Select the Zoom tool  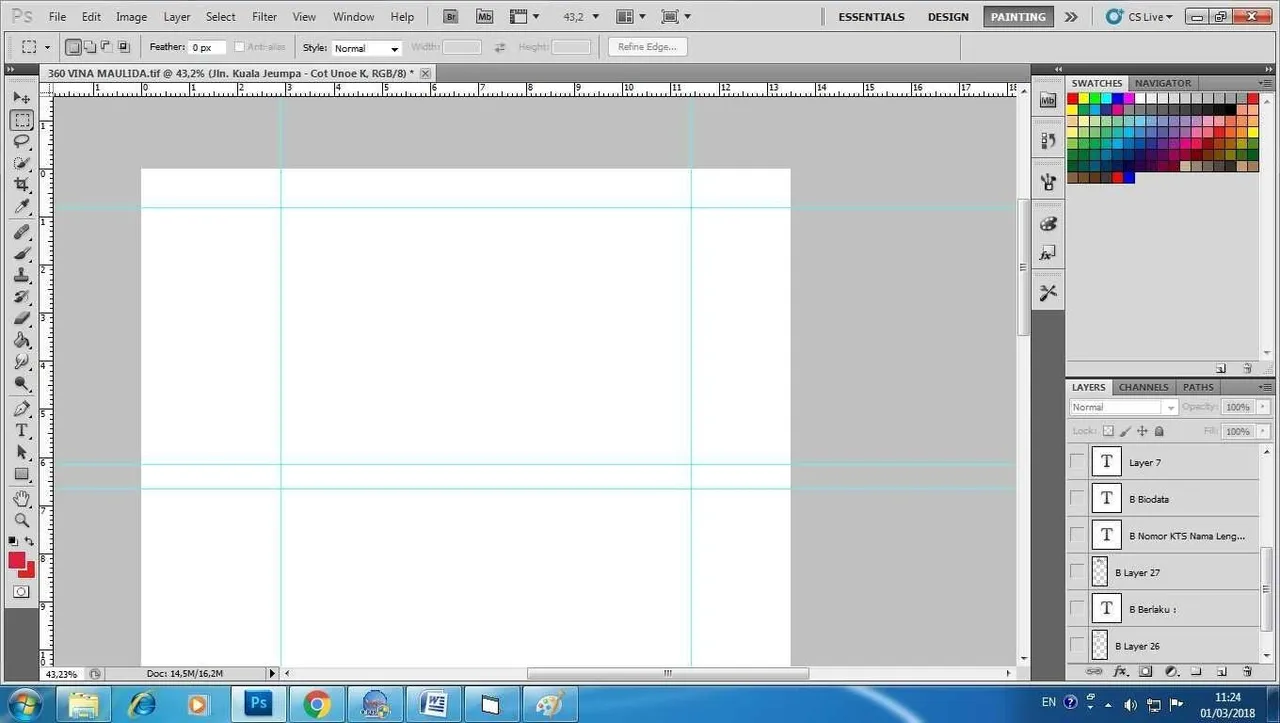pos(21,520)
